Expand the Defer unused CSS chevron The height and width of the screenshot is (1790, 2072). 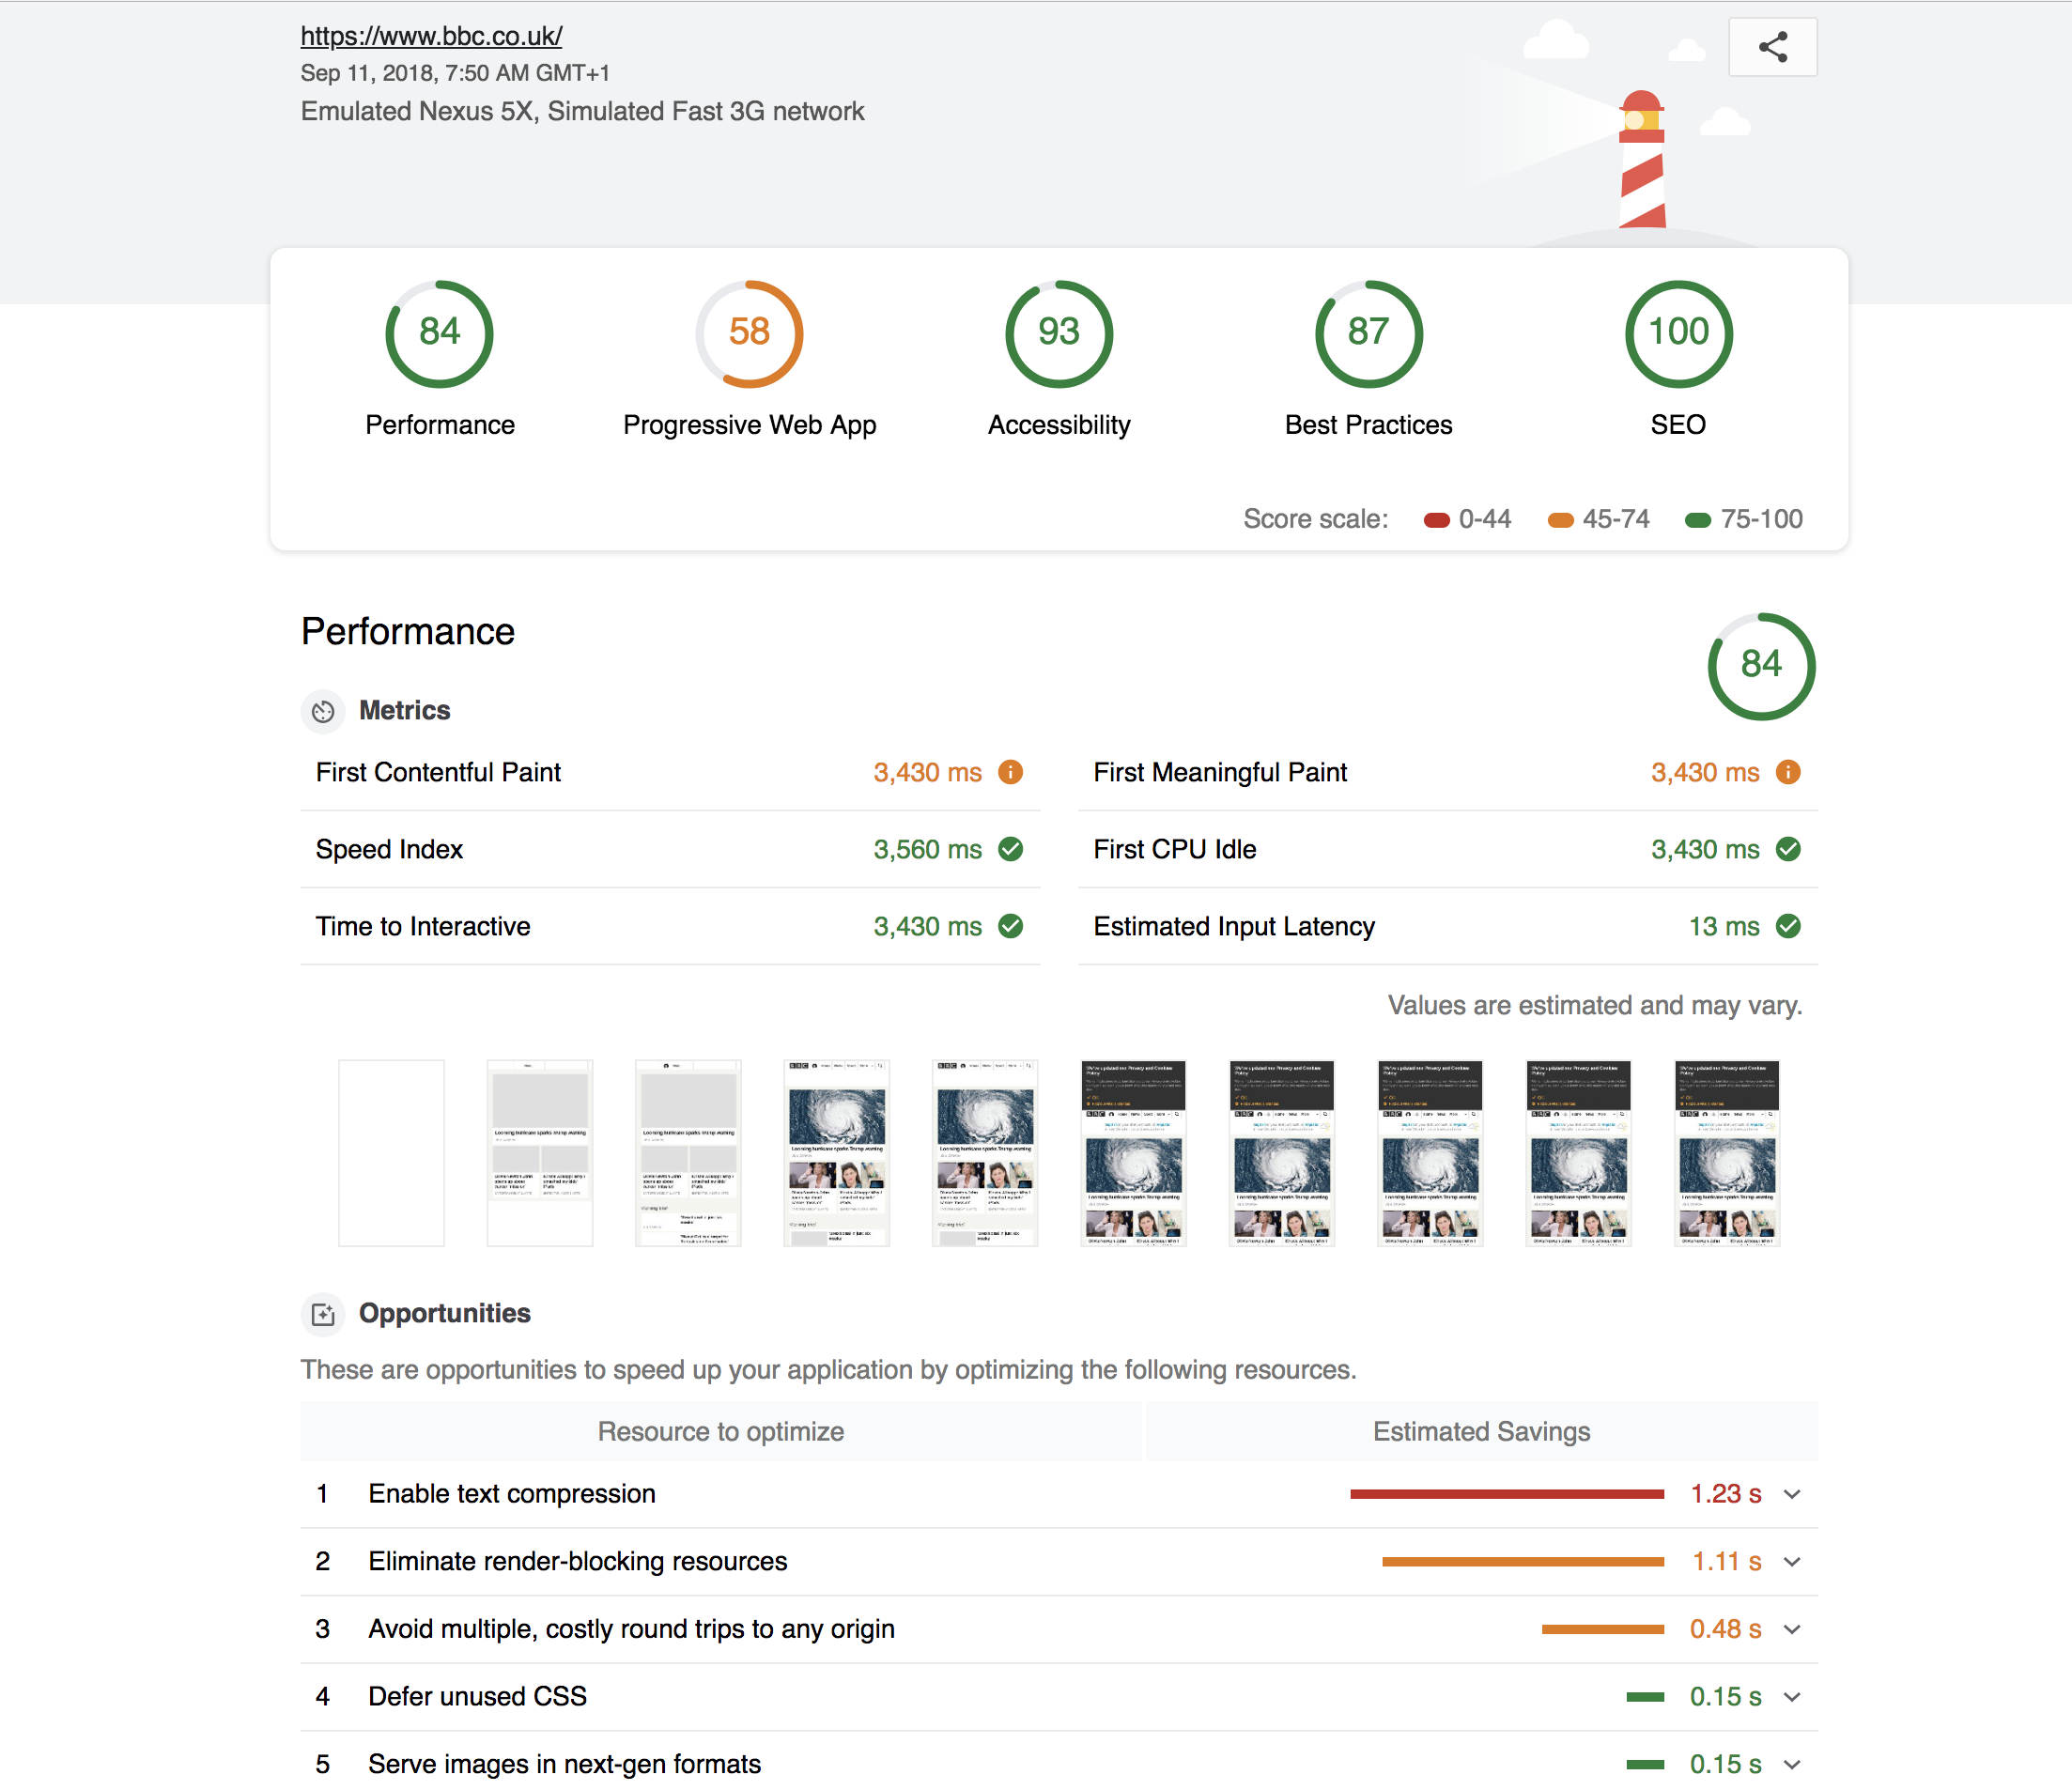[x=1792, y=1697]
